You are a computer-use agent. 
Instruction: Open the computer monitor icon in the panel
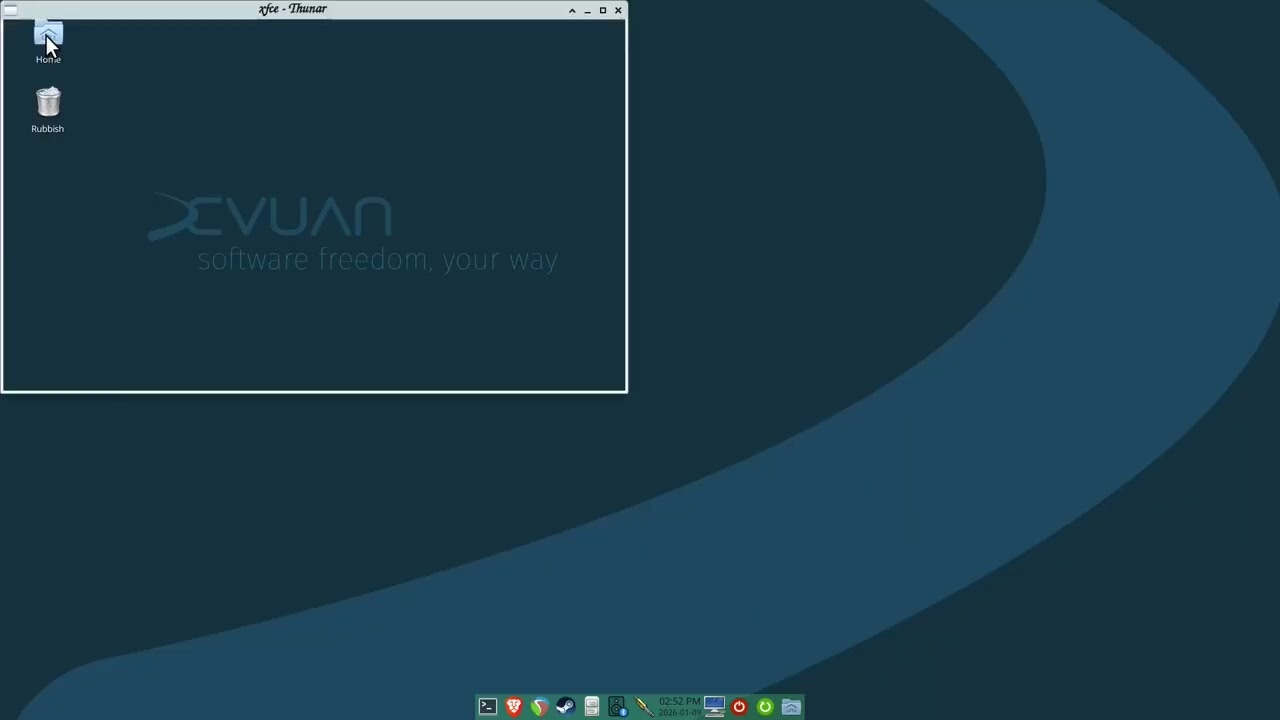[714, 707]
